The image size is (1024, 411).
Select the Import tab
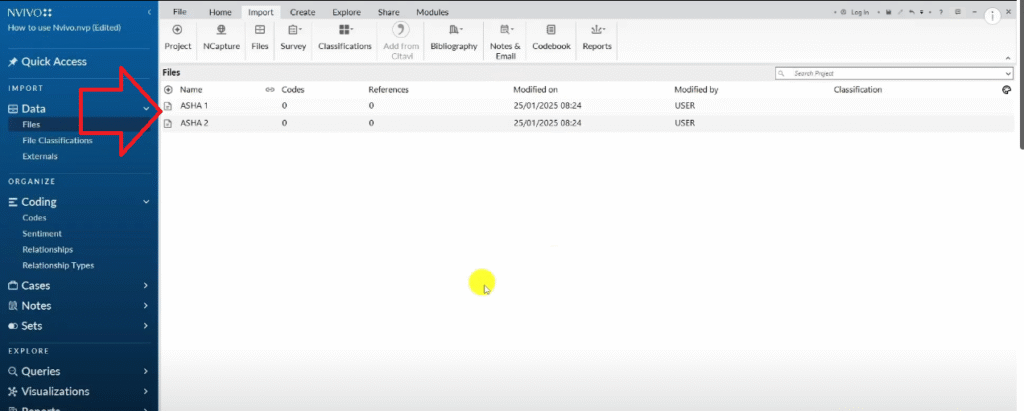[x=261, y=12]
